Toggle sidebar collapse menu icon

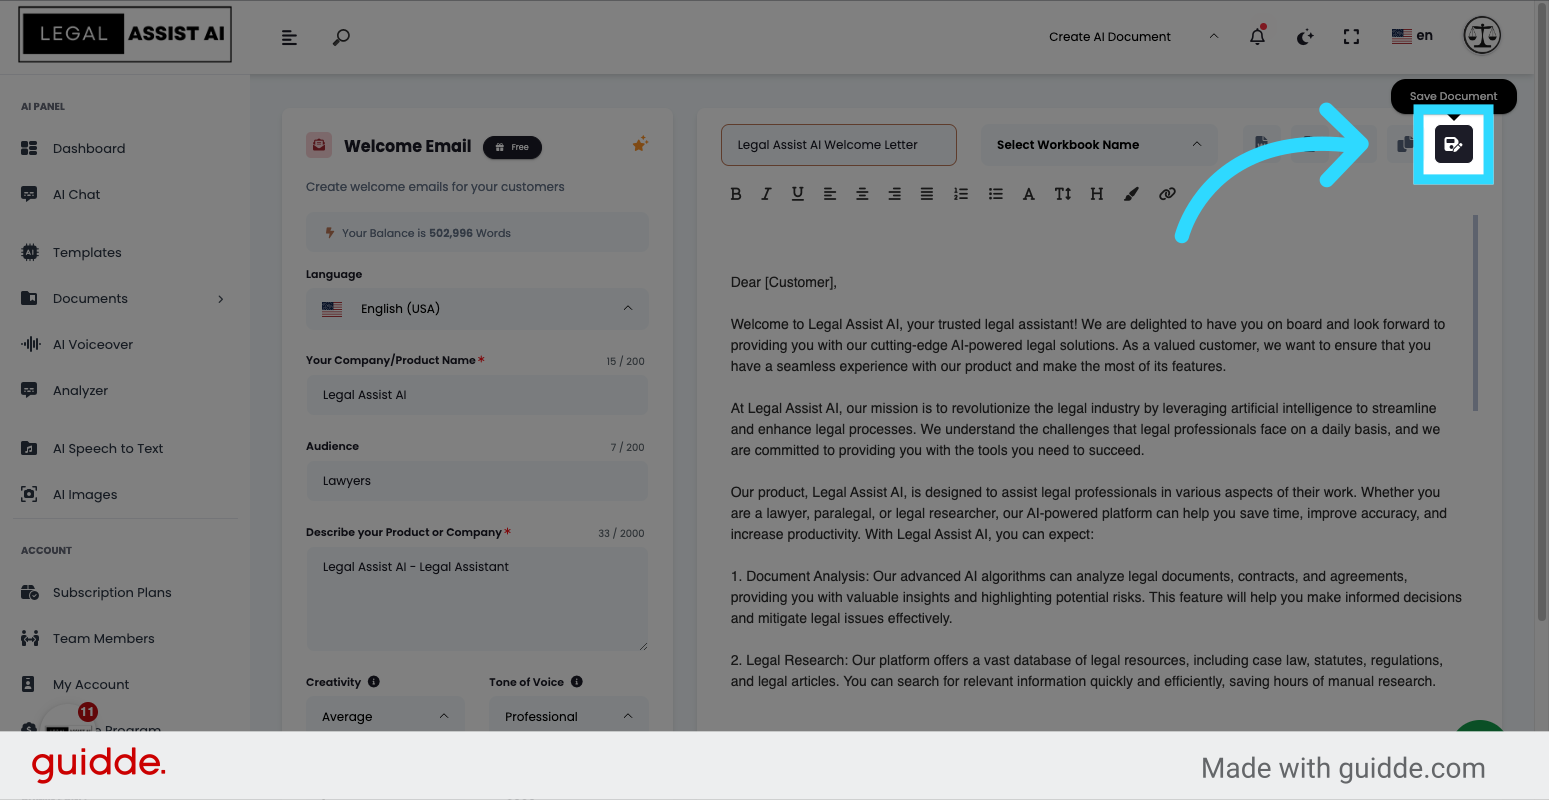[x=289, y=37]
